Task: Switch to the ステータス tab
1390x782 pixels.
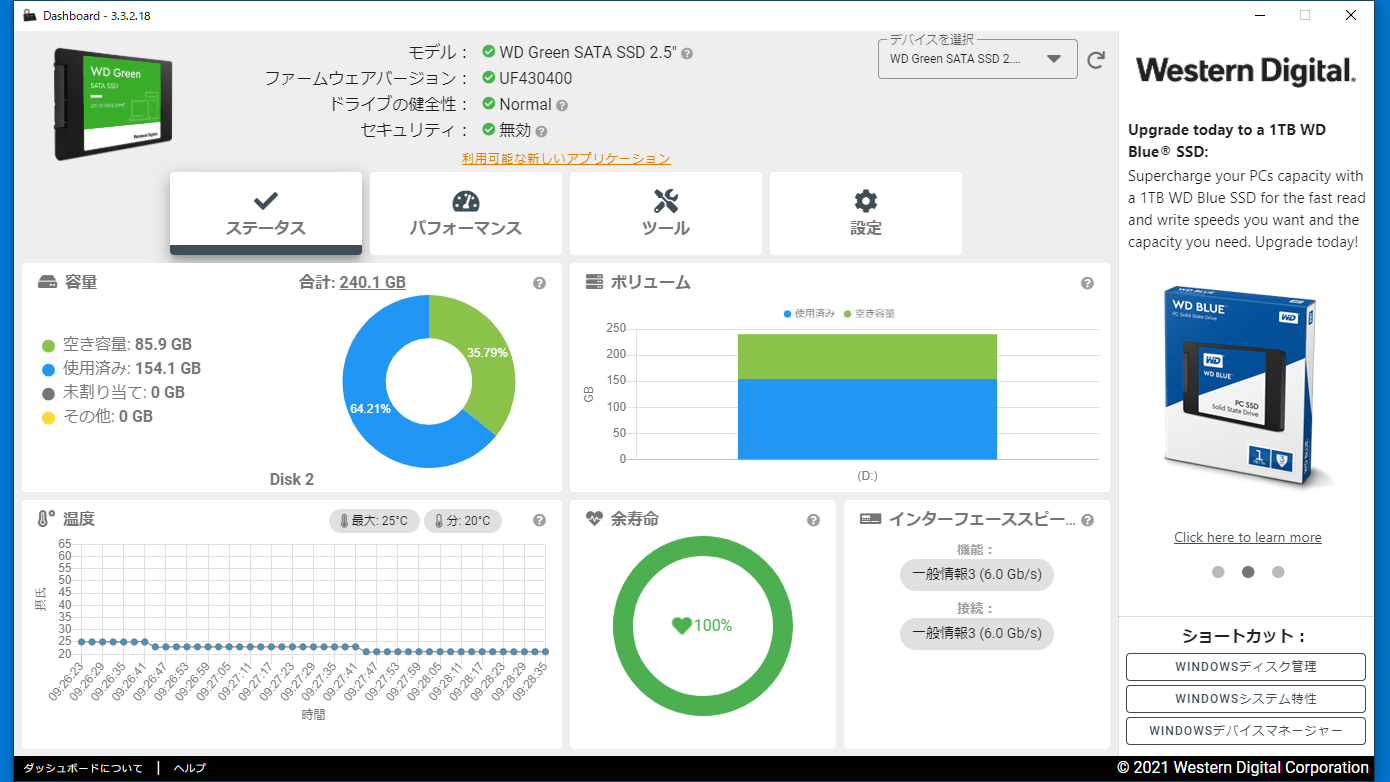Action: [266, 213]
